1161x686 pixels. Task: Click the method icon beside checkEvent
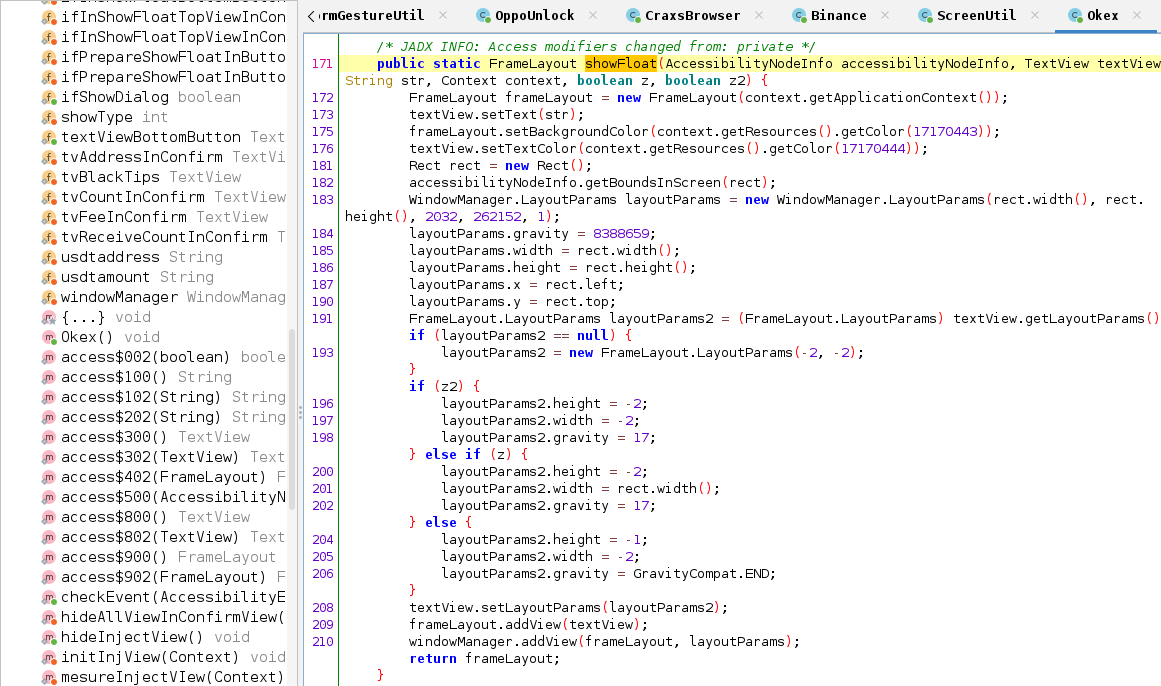pyautogui.click(x=49, y=597)
